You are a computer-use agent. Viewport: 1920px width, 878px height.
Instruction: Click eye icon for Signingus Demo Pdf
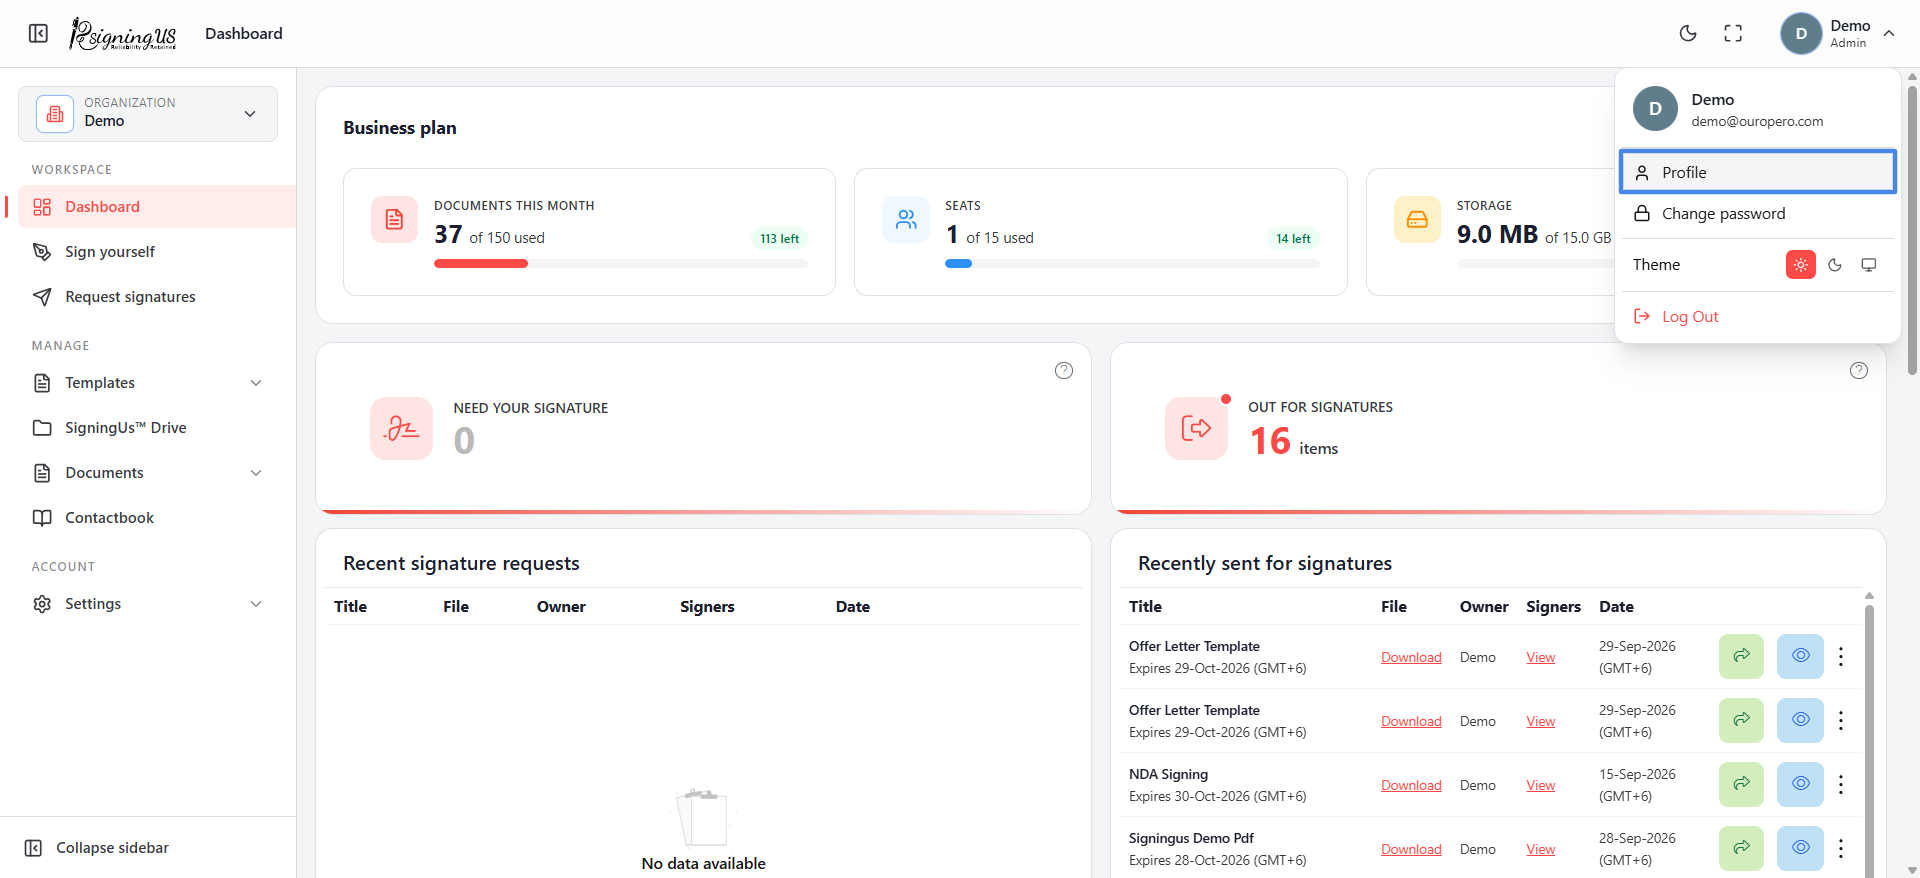pyautogui.click(x=1800, y=848)
